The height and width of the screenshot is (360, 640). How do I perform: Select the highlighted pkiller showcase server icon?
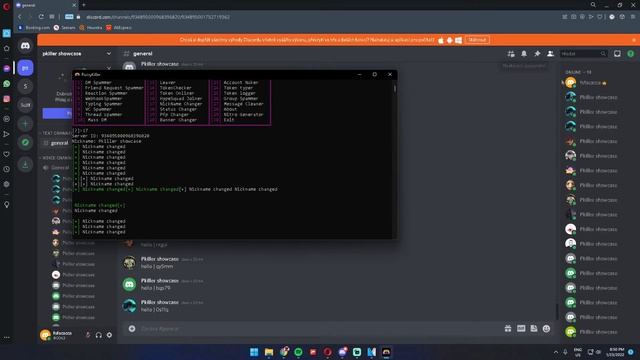coord(25,68)
